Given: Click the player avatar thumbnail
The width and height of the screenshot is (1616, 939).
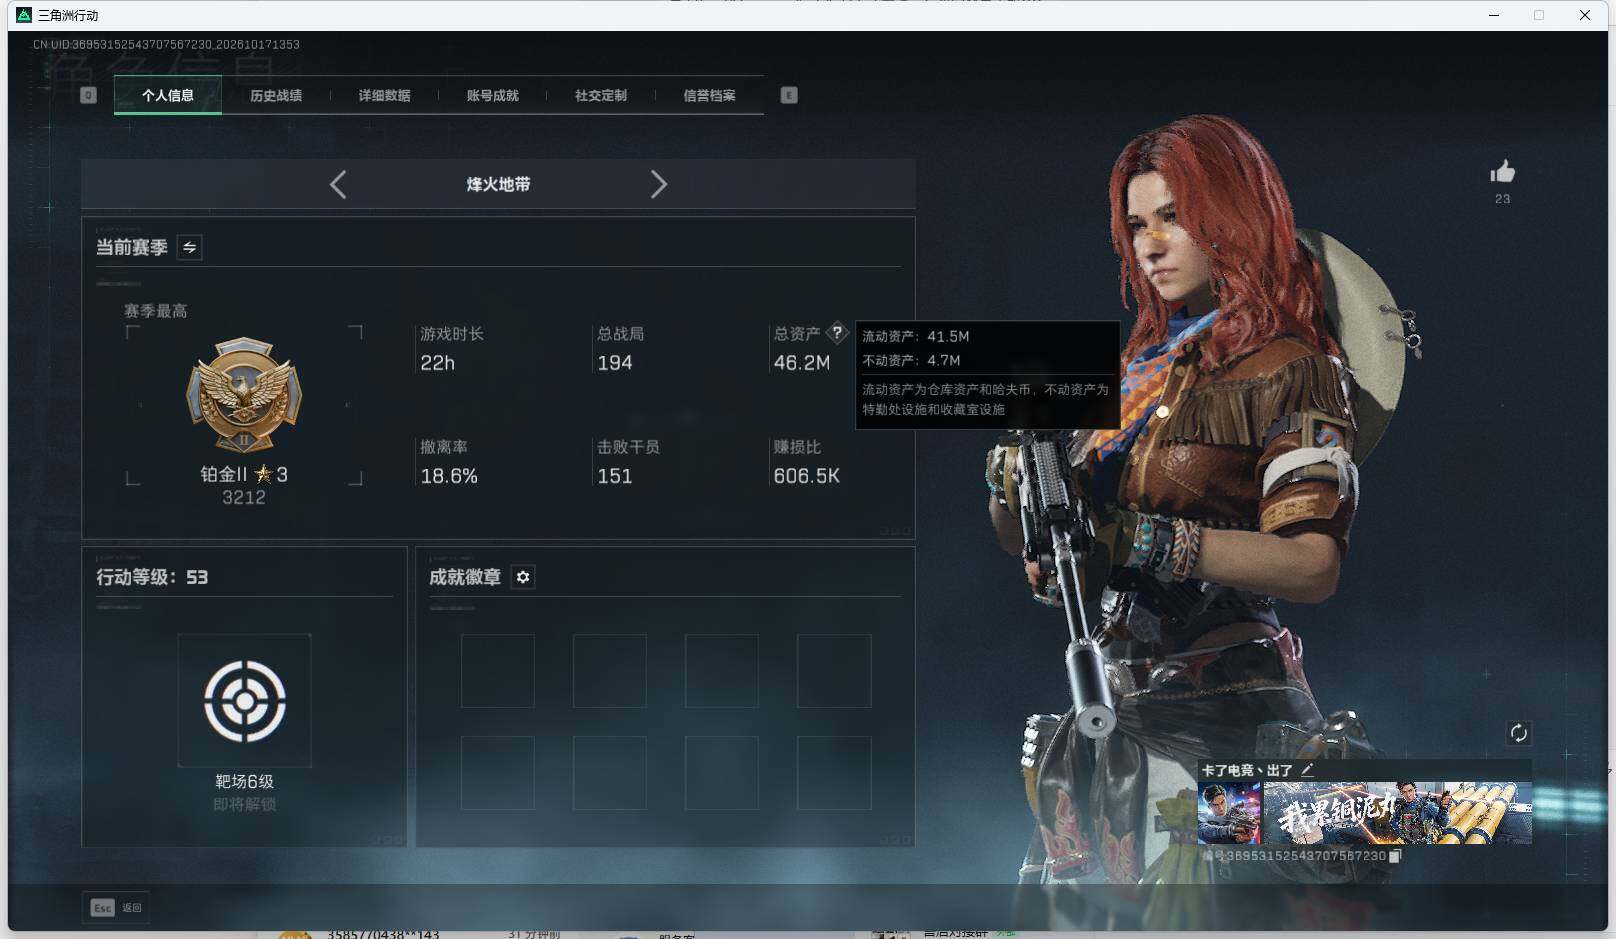Looking at the screenshot, I should click(1229, 813).
